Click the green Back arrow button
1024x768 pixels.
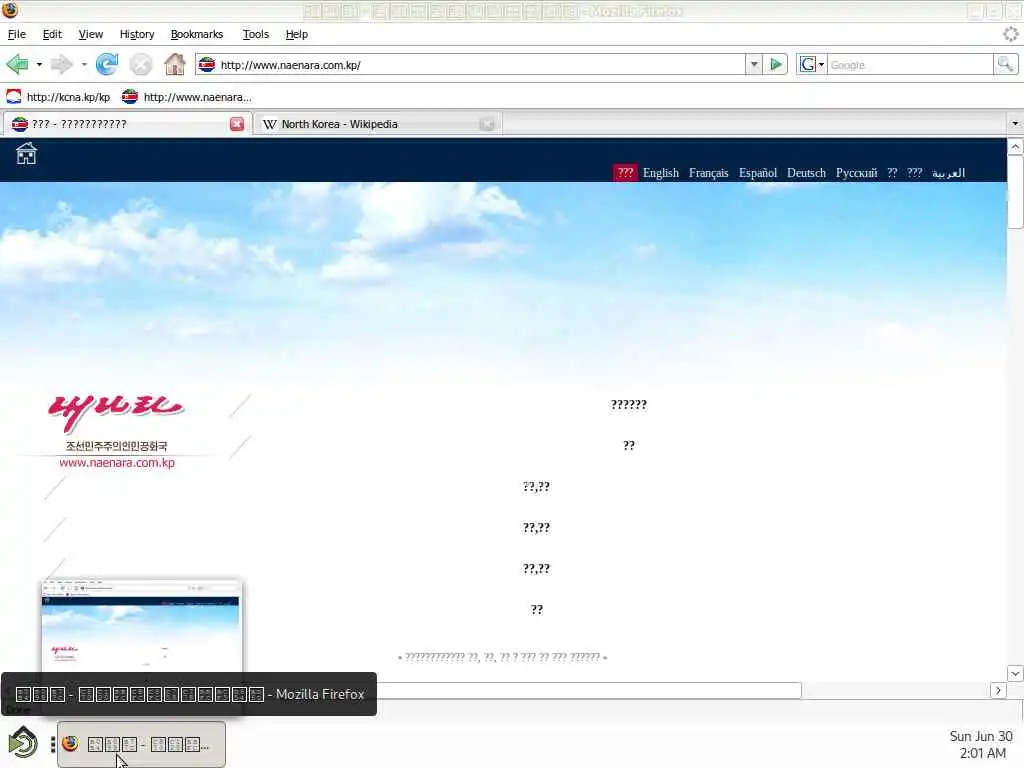point(17,65)
